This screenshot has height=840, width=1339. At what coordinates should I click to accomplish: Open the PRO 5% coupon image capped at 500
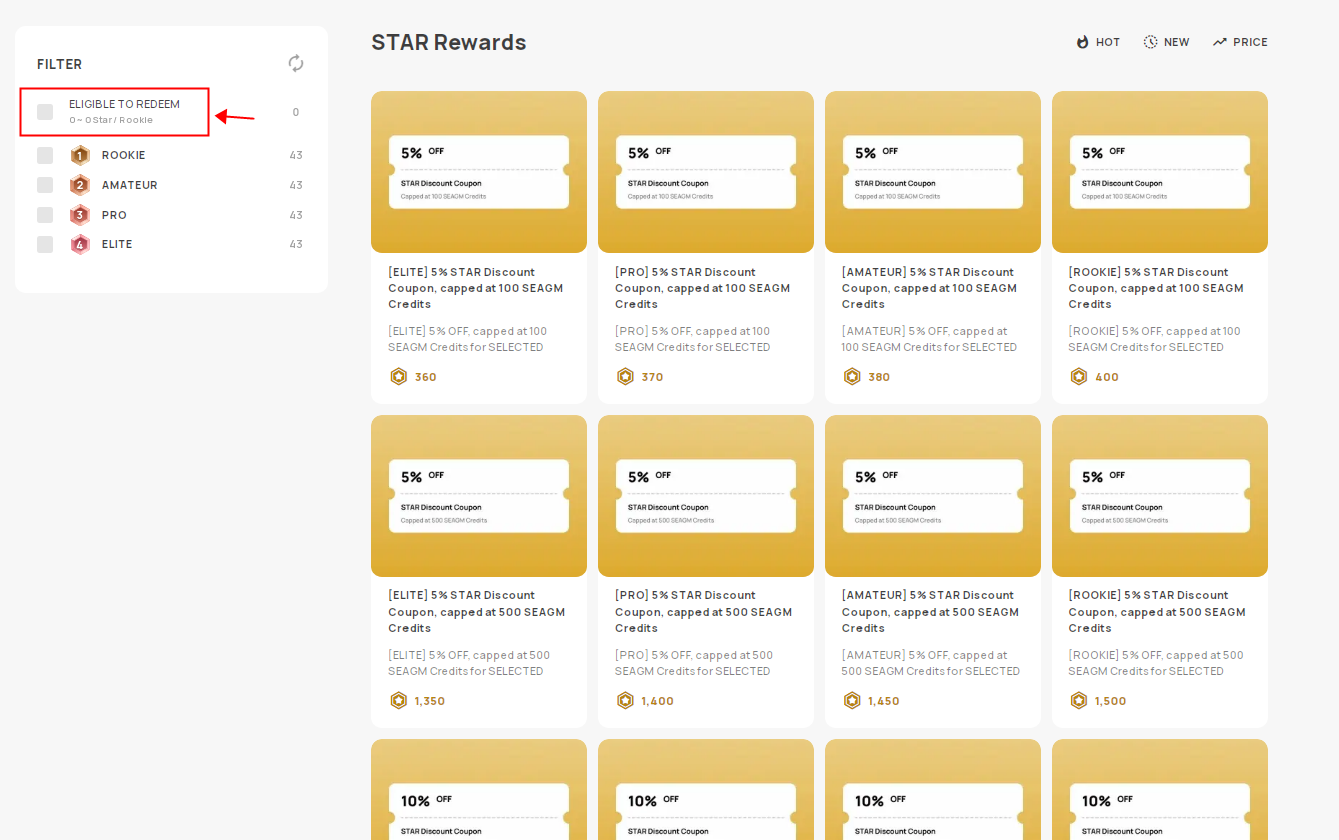[706, 496]
